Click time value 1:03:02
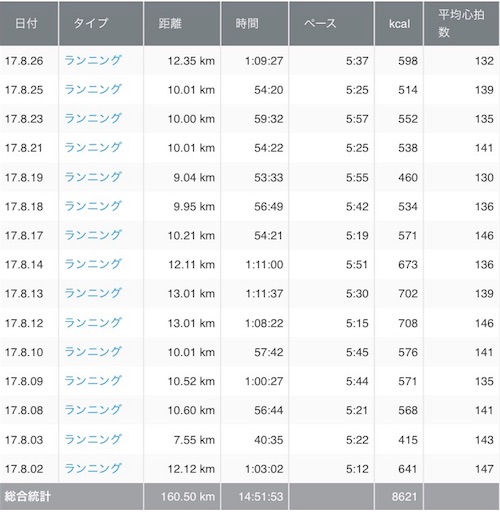This screenshot has height=512, width=500. click(264, 469)
